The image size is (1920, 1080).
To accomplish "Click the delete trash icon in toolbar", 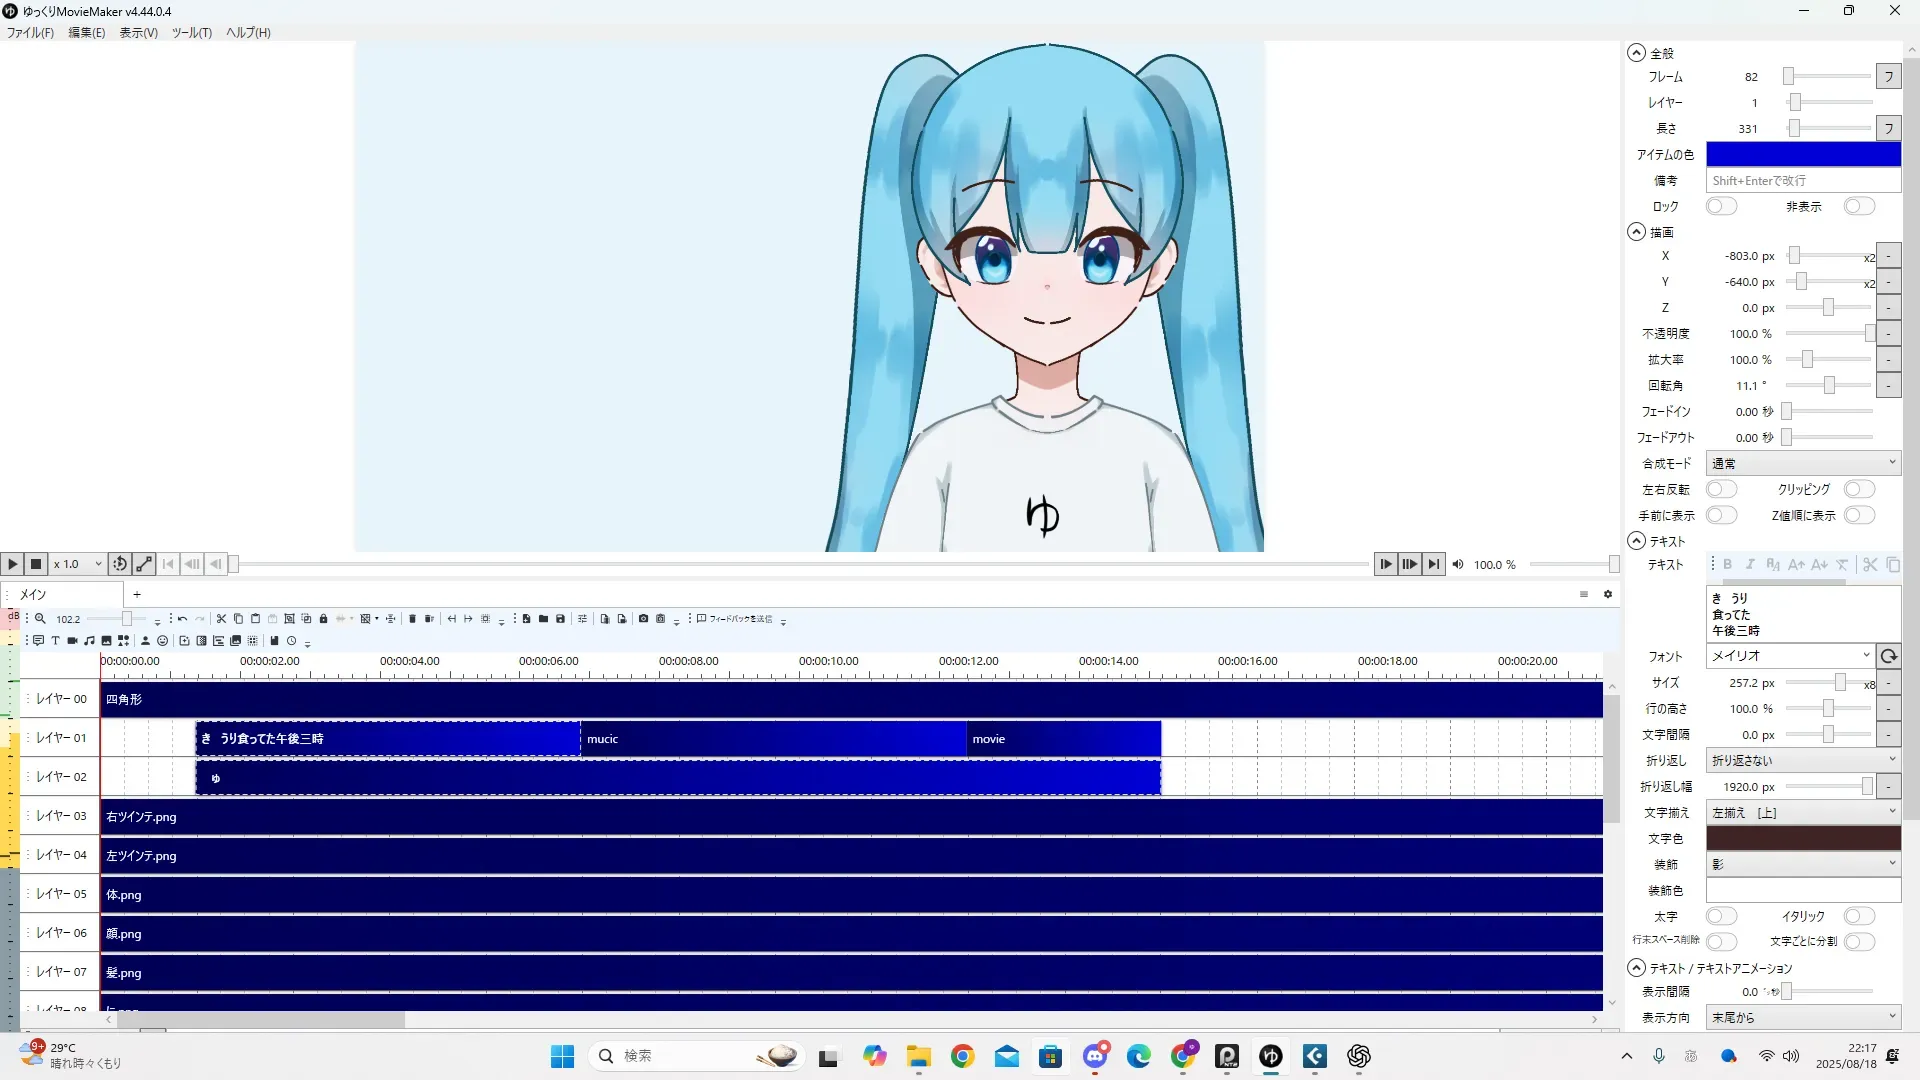I will click(412, 619).
